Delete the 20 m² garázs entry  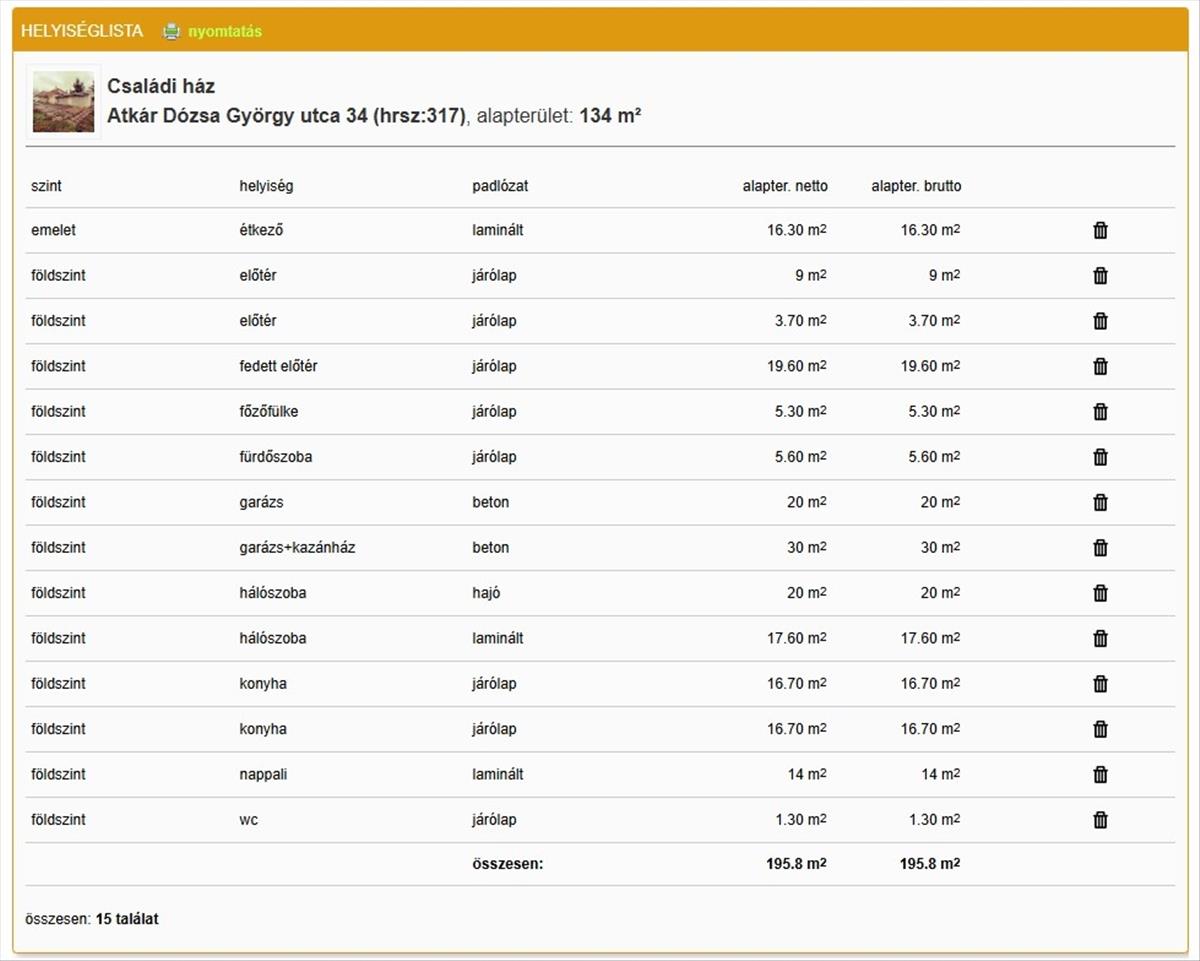pos(1100,502)
